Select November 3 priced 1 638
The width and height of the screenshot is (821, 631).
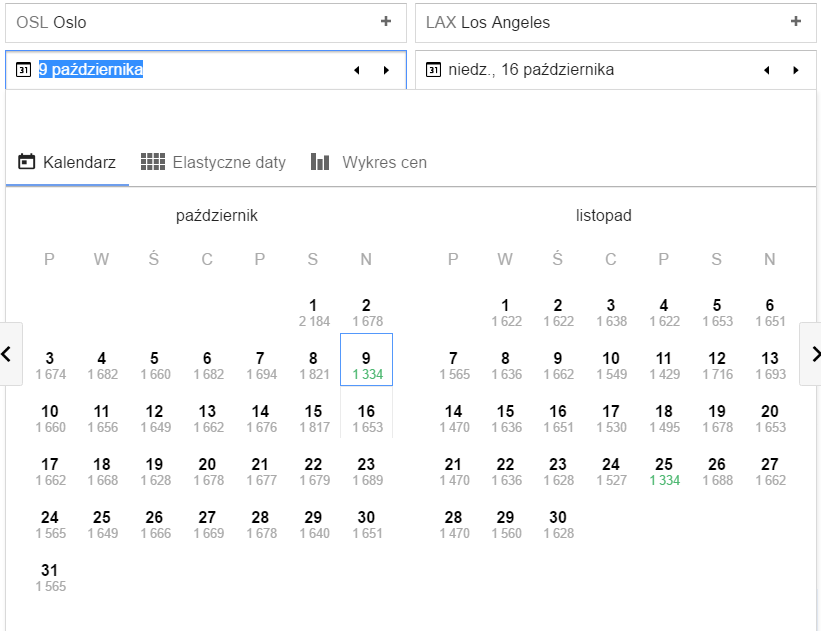[611, 313]
